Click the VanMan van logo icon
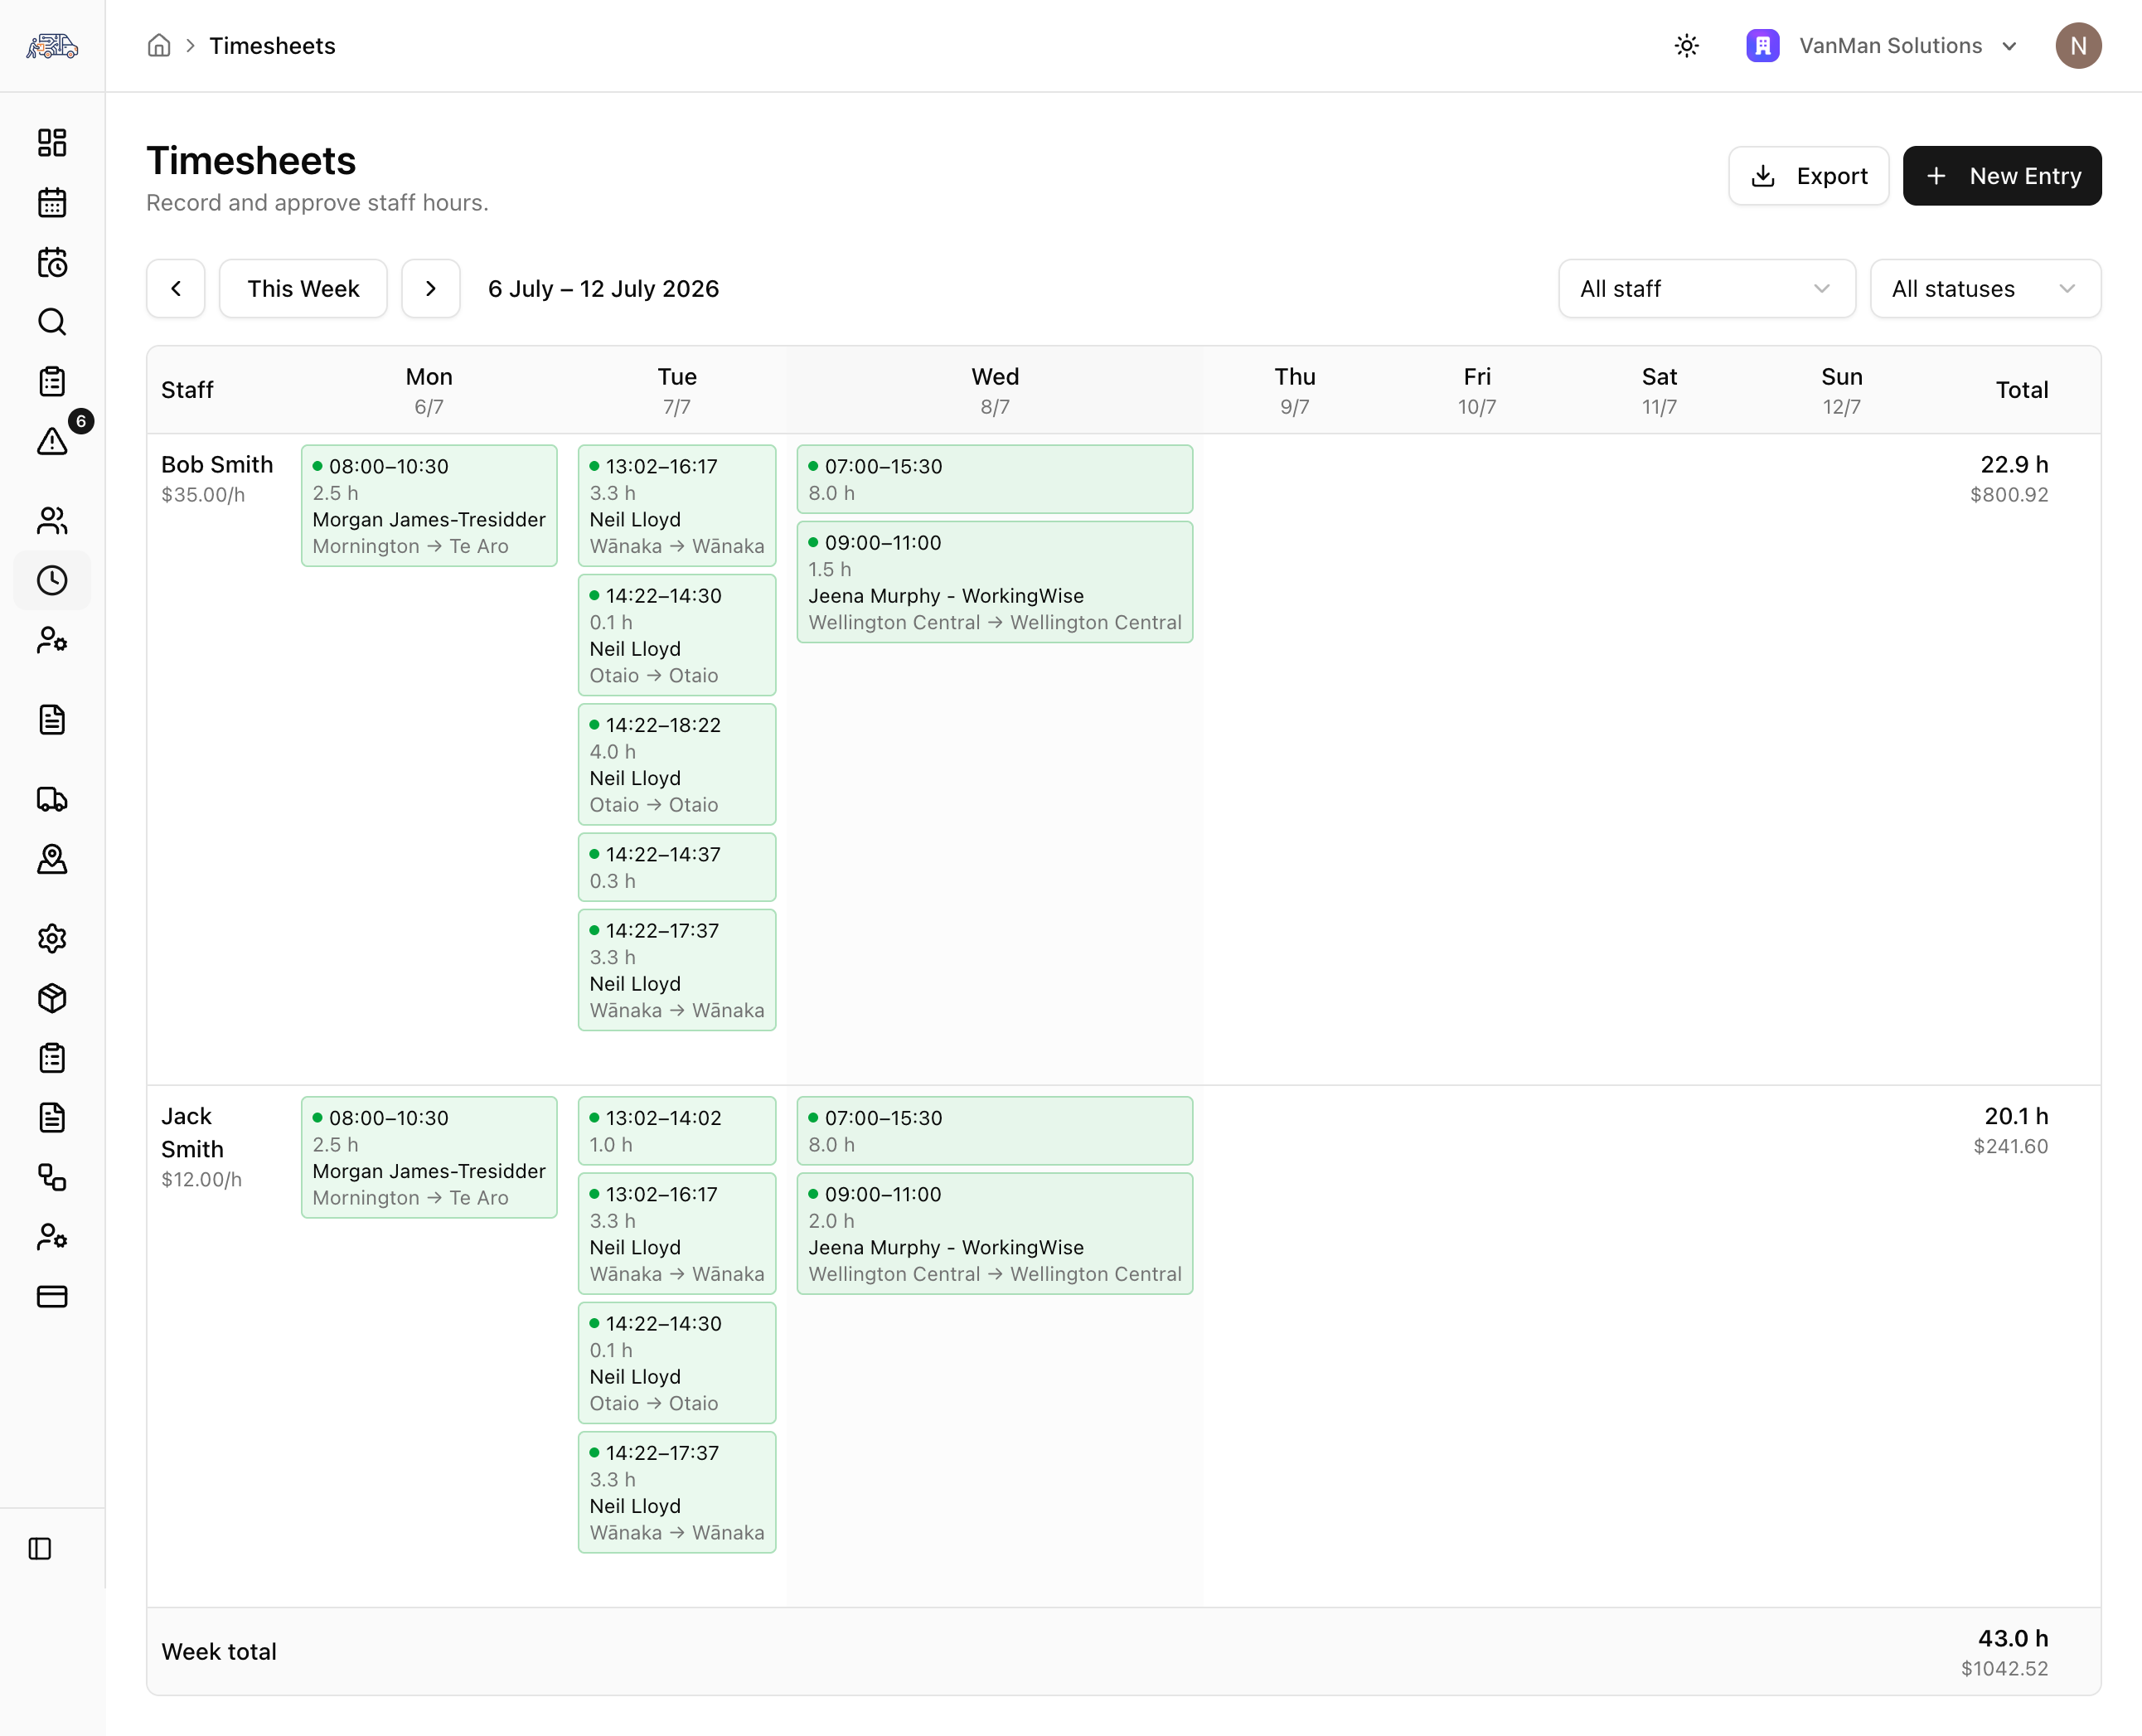2142x1736 pixels. [52, 45]
